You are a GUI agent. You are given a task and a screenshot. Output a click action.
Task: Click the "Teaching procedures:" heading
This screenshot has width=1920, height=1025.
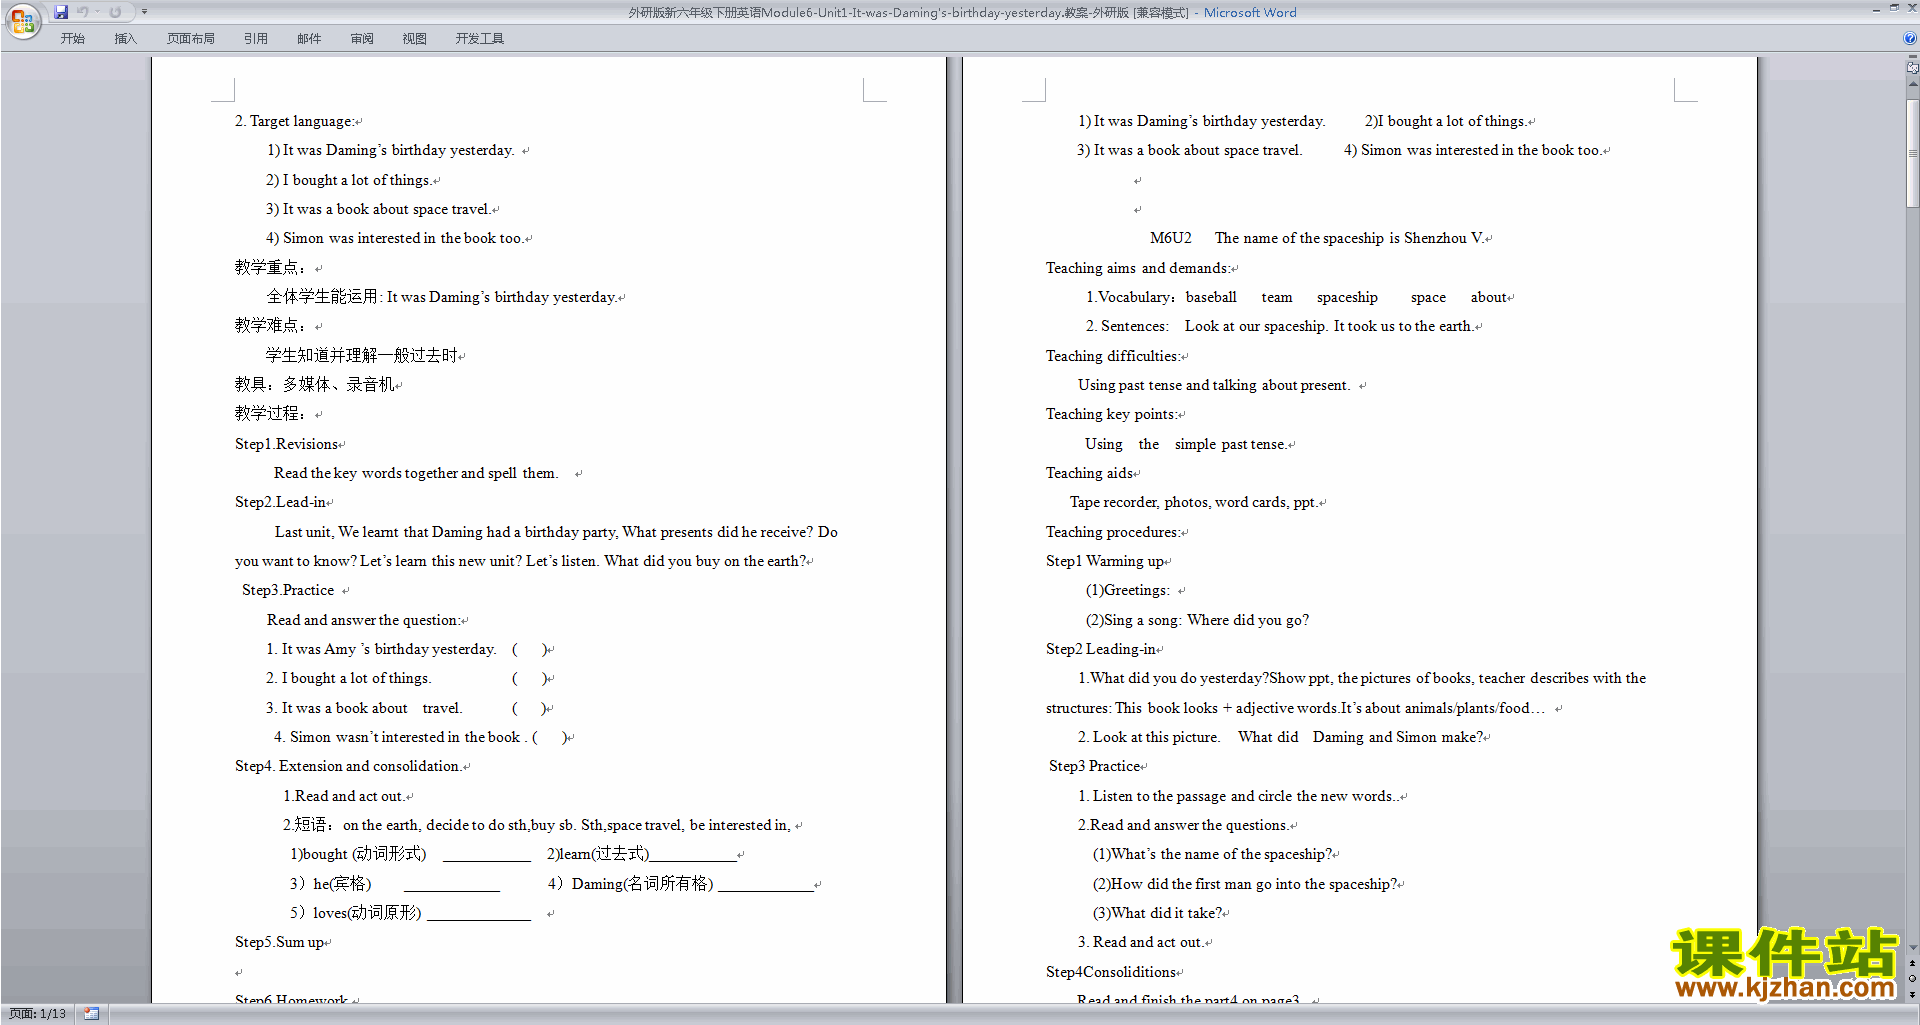click(x=1113, y=532)
